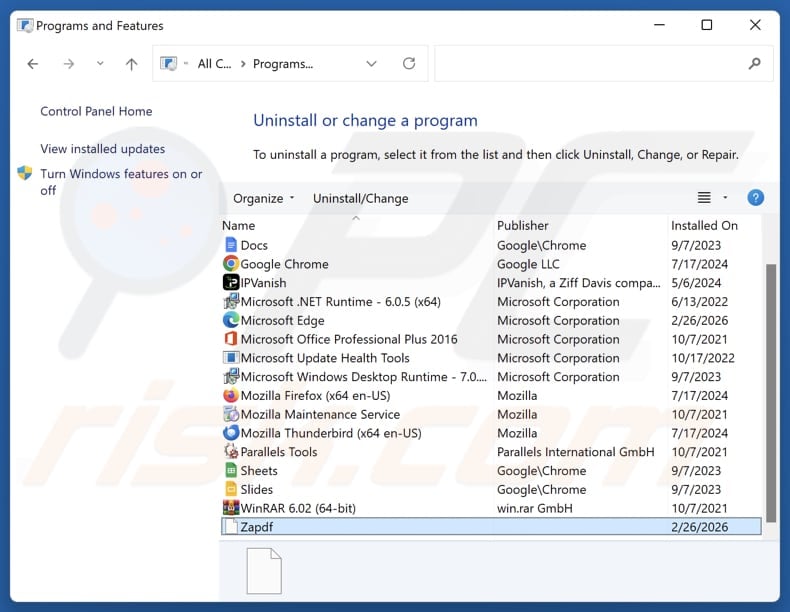790x612 pixels.
Task: Expand the address bar history chevron
Action: tap(371, 63)
